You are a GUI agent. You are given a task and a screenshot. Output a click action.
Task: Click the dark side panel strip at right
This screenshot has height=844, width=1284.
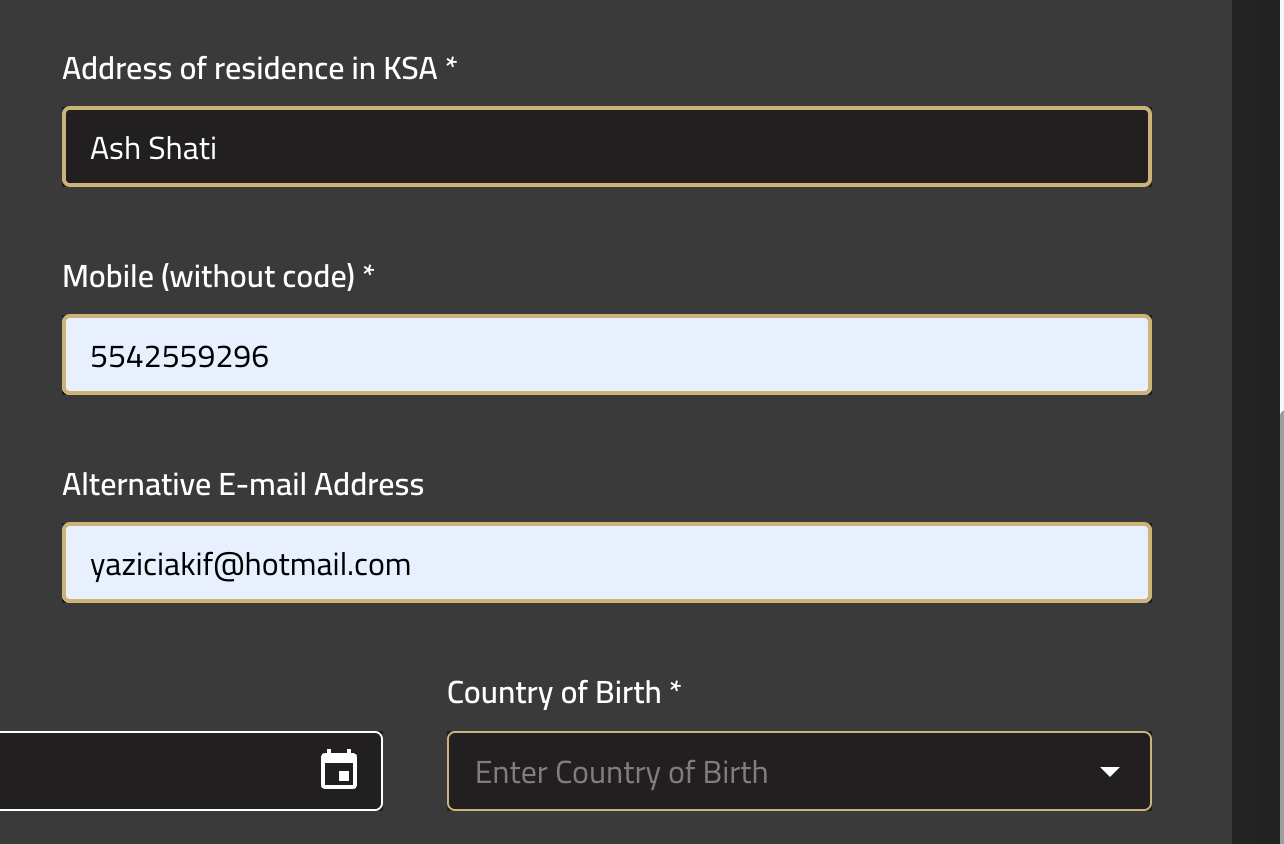[1255, 422]
